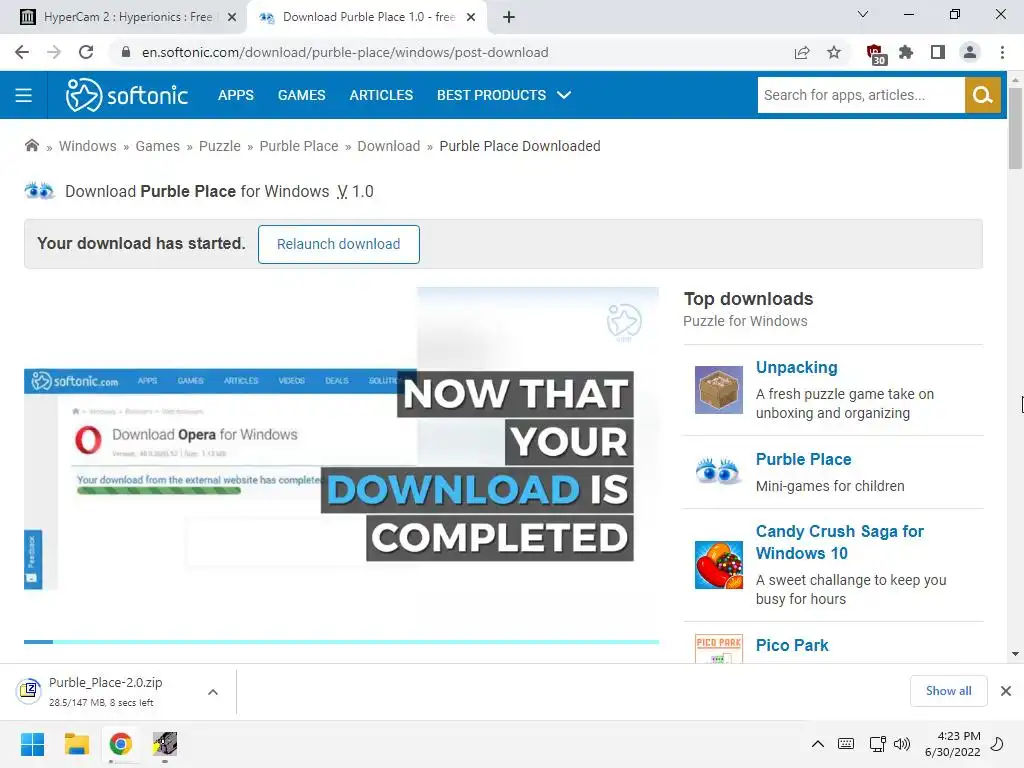This screenshot has height=768, width=1024.
Task: Show hidden system tray icons
Action: click(x=818, y=744)
